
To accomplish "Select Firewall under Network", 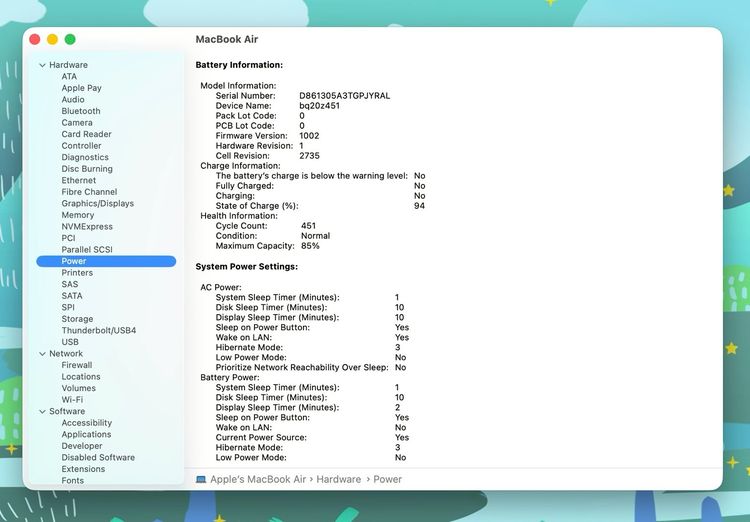I will [77, 365].
